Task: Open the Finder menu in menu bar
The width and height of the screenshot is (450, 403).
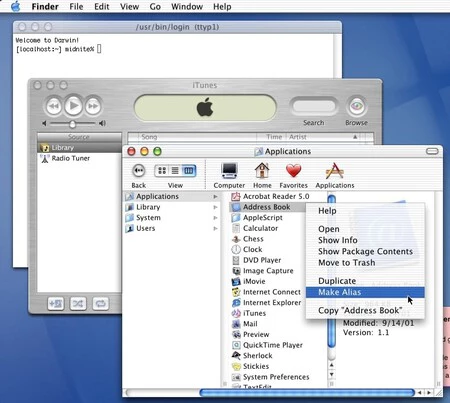Action: pos(45,6)
